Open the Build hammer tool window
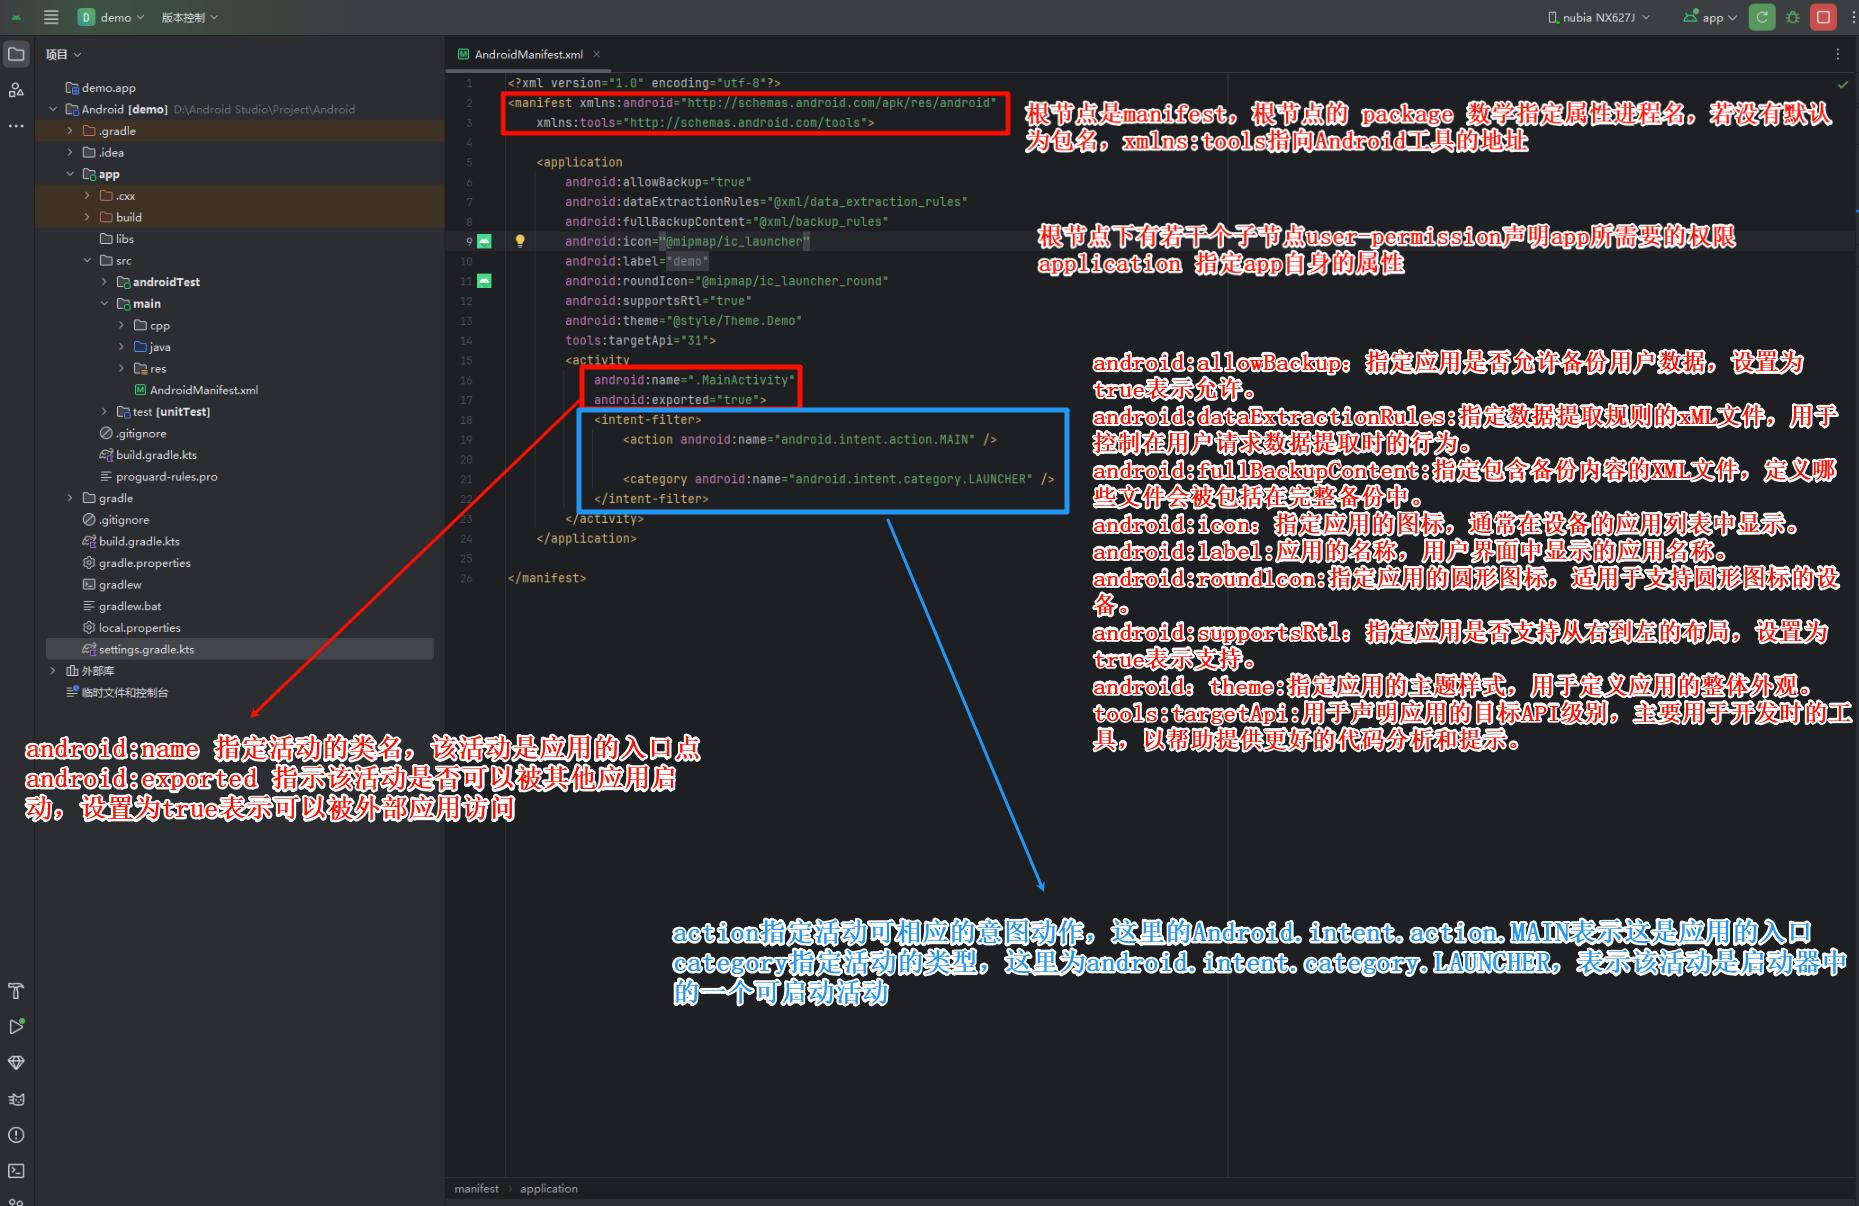The height and width of the screenshot is (1206, 1859). (x=16, y=991)
